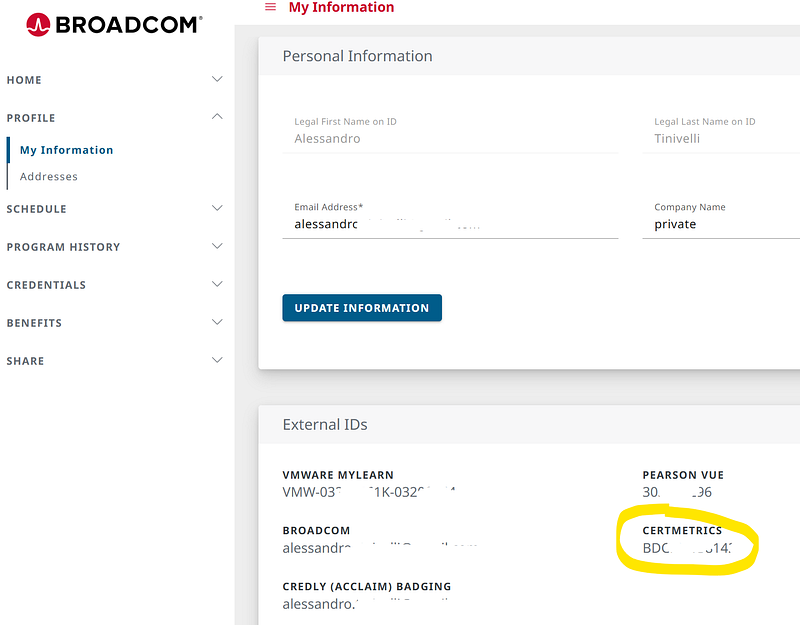The height and width of the screenshot is (625, 800).
Task: Select My Information in sidebar
Action: tap(66, 150)
